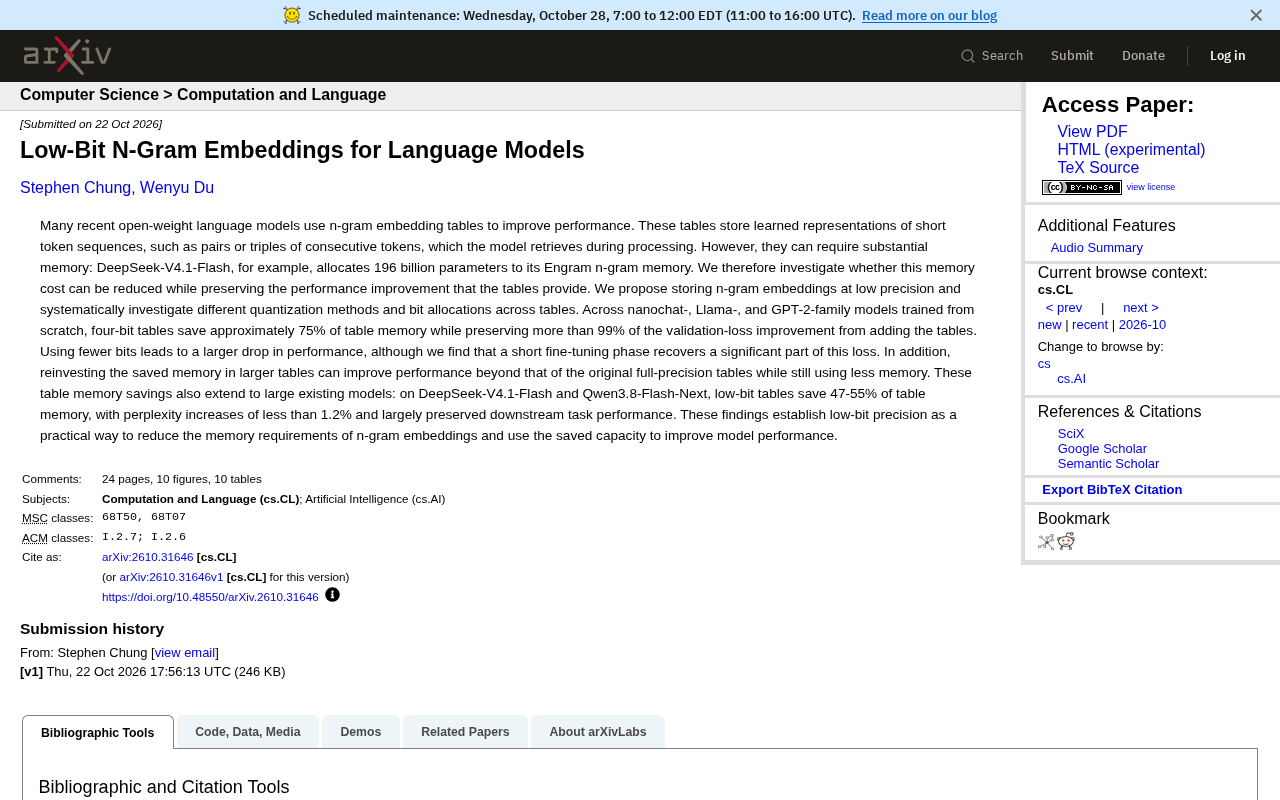Click the Creative Commons BY-NC-SA license badge
This screenshot has width=1280, height=800.
coord(1081,187)
